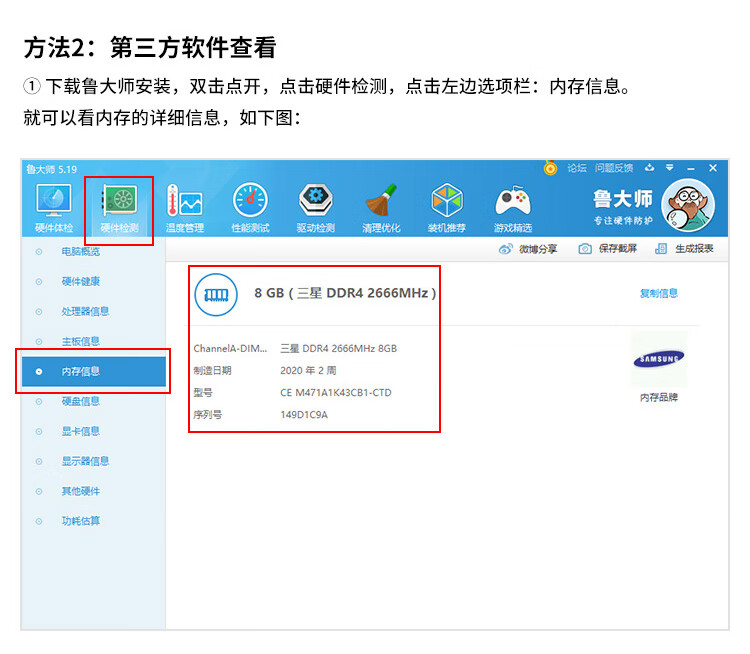The width and height of the screenshot is (750, 654).
Task: Click the download arrow icon in title bar
Action: point(649,167)
